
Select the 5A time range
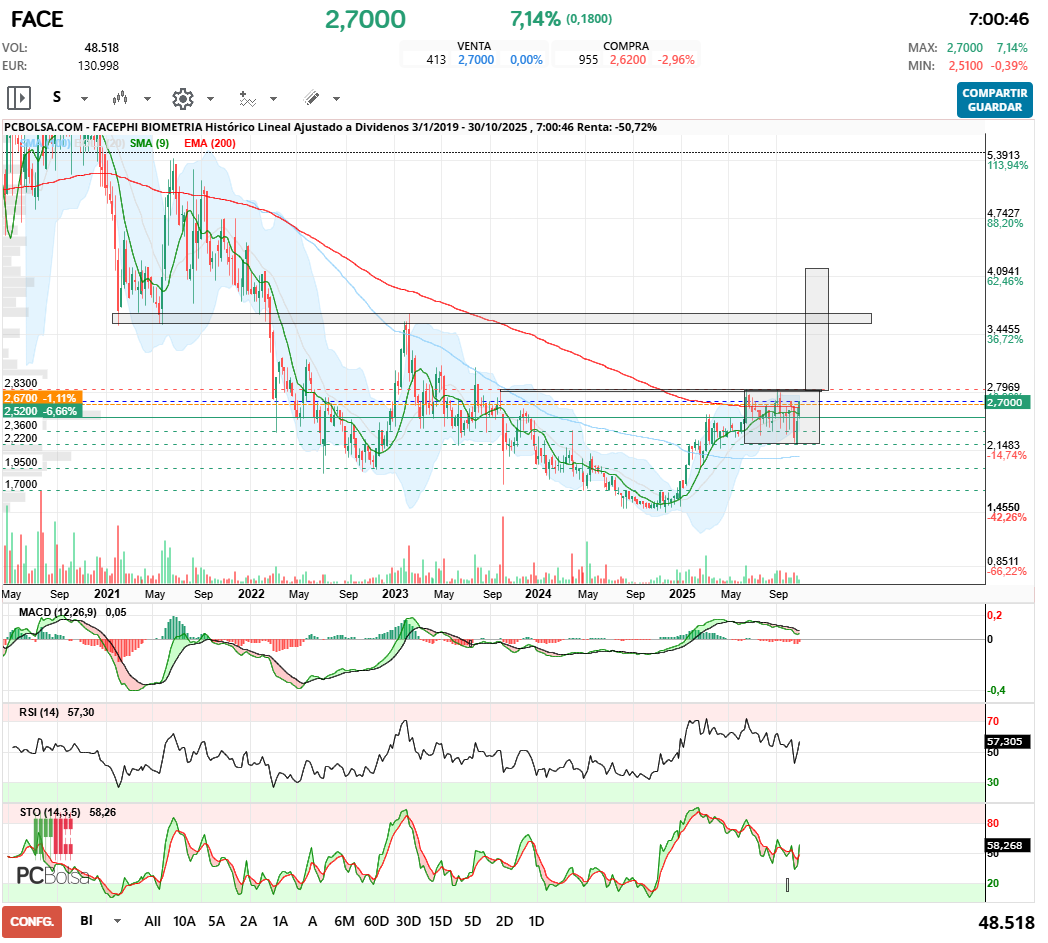point(216,921)
